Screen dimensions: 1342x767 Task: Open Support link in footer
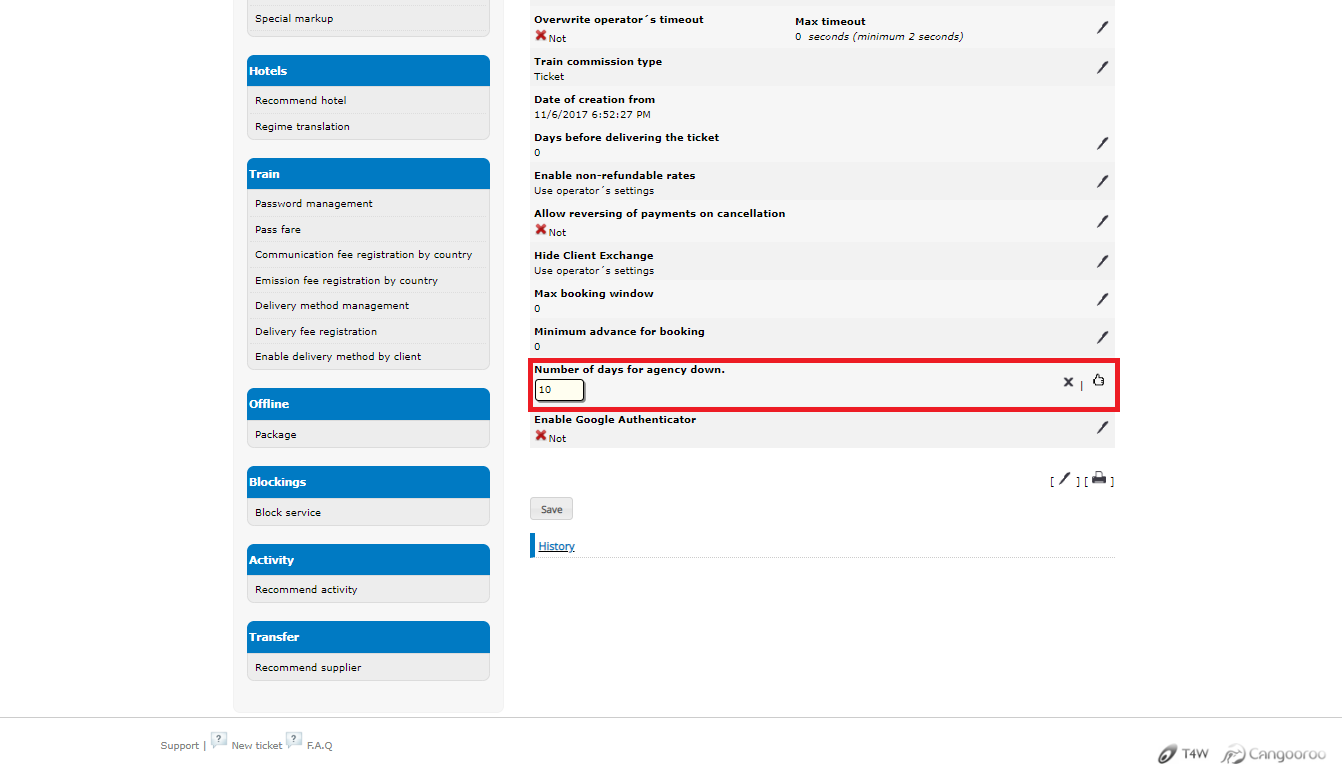pos(180,746)
